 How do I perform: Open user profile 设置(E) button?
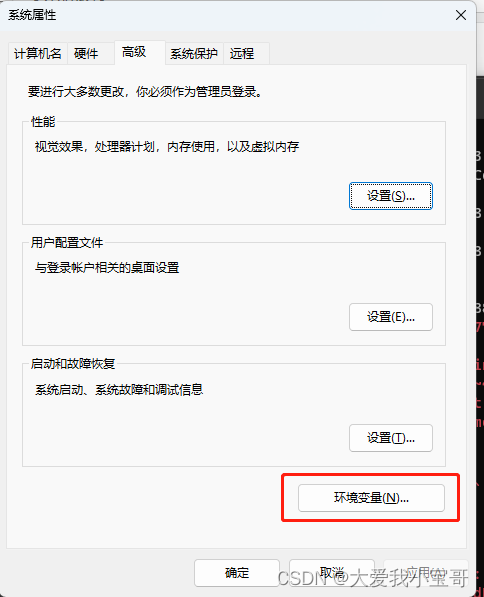pos(391,317)
